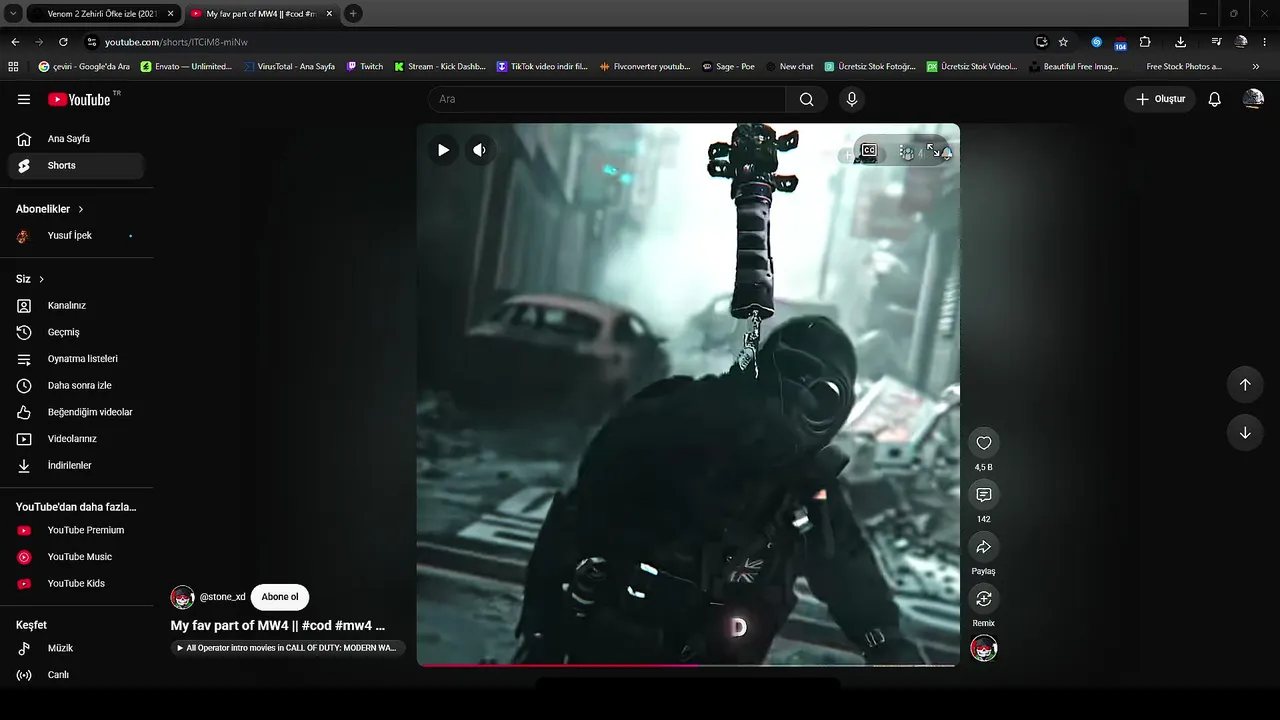Open the account avatar menu on YouTube
The image size is (1280, 720).
[x=1253, y=99]
